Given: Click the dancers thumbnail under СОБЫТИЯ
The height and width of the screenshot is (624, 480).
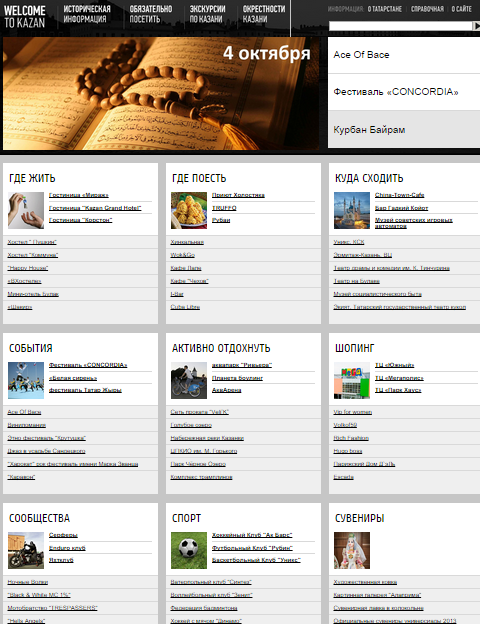Looking at the screenshot, I should click(26, 380).
